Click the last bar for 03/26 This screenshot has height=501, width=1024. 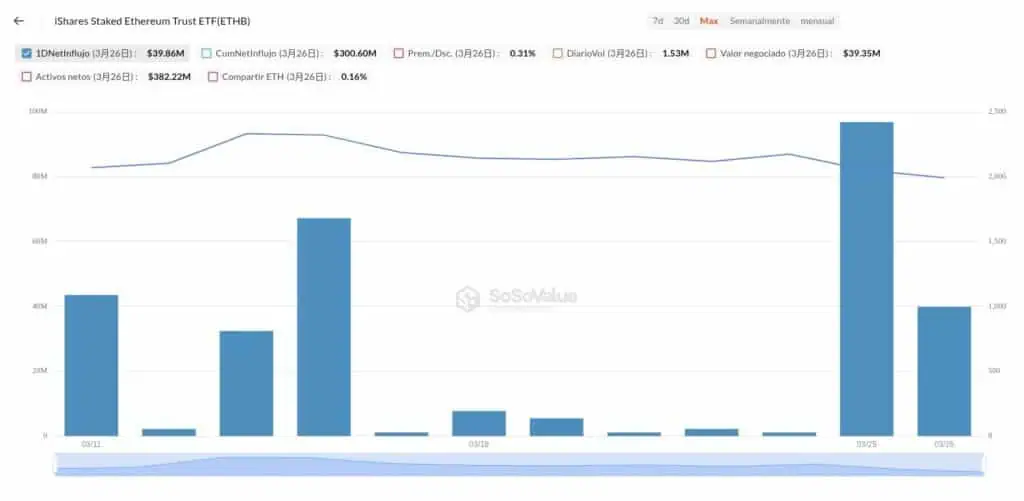click(944, 370)
